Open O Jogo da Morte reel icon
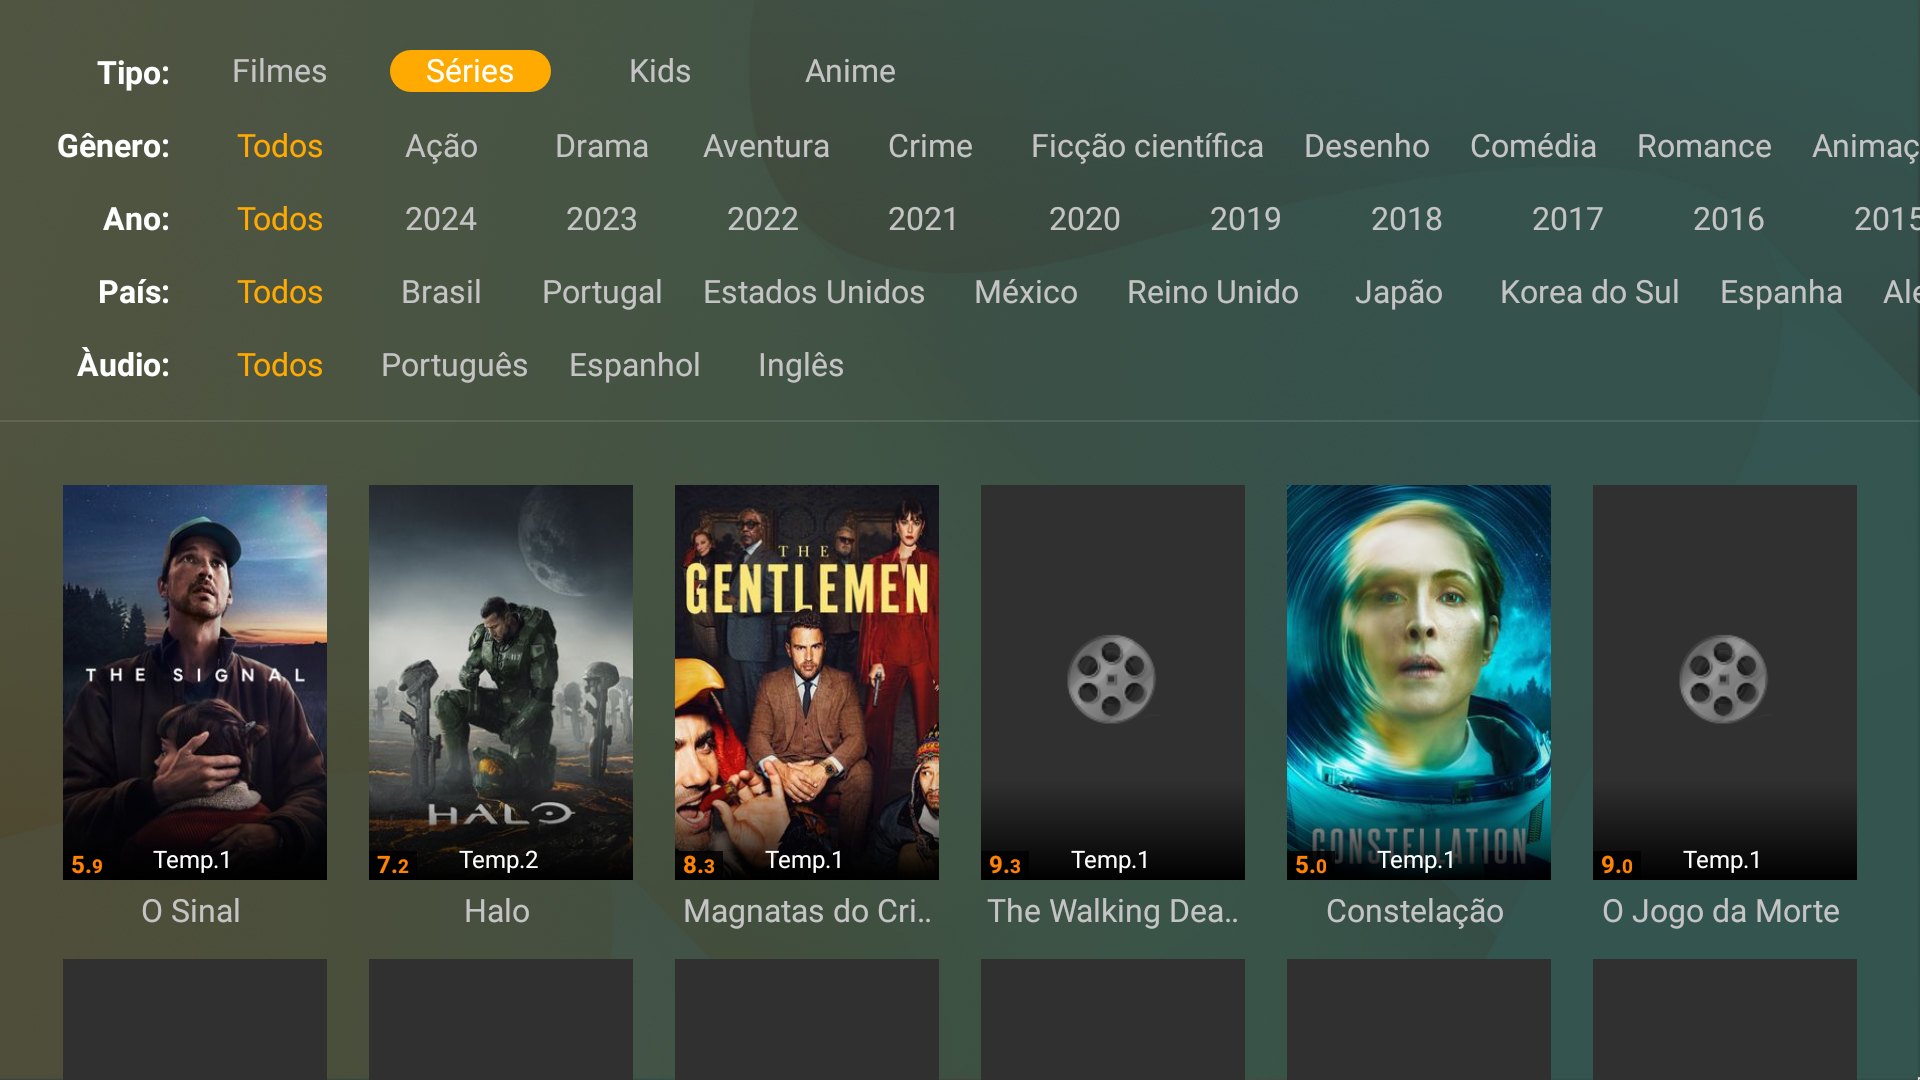Viewport: 1920px width, 1080px height. click(1723, 679)
